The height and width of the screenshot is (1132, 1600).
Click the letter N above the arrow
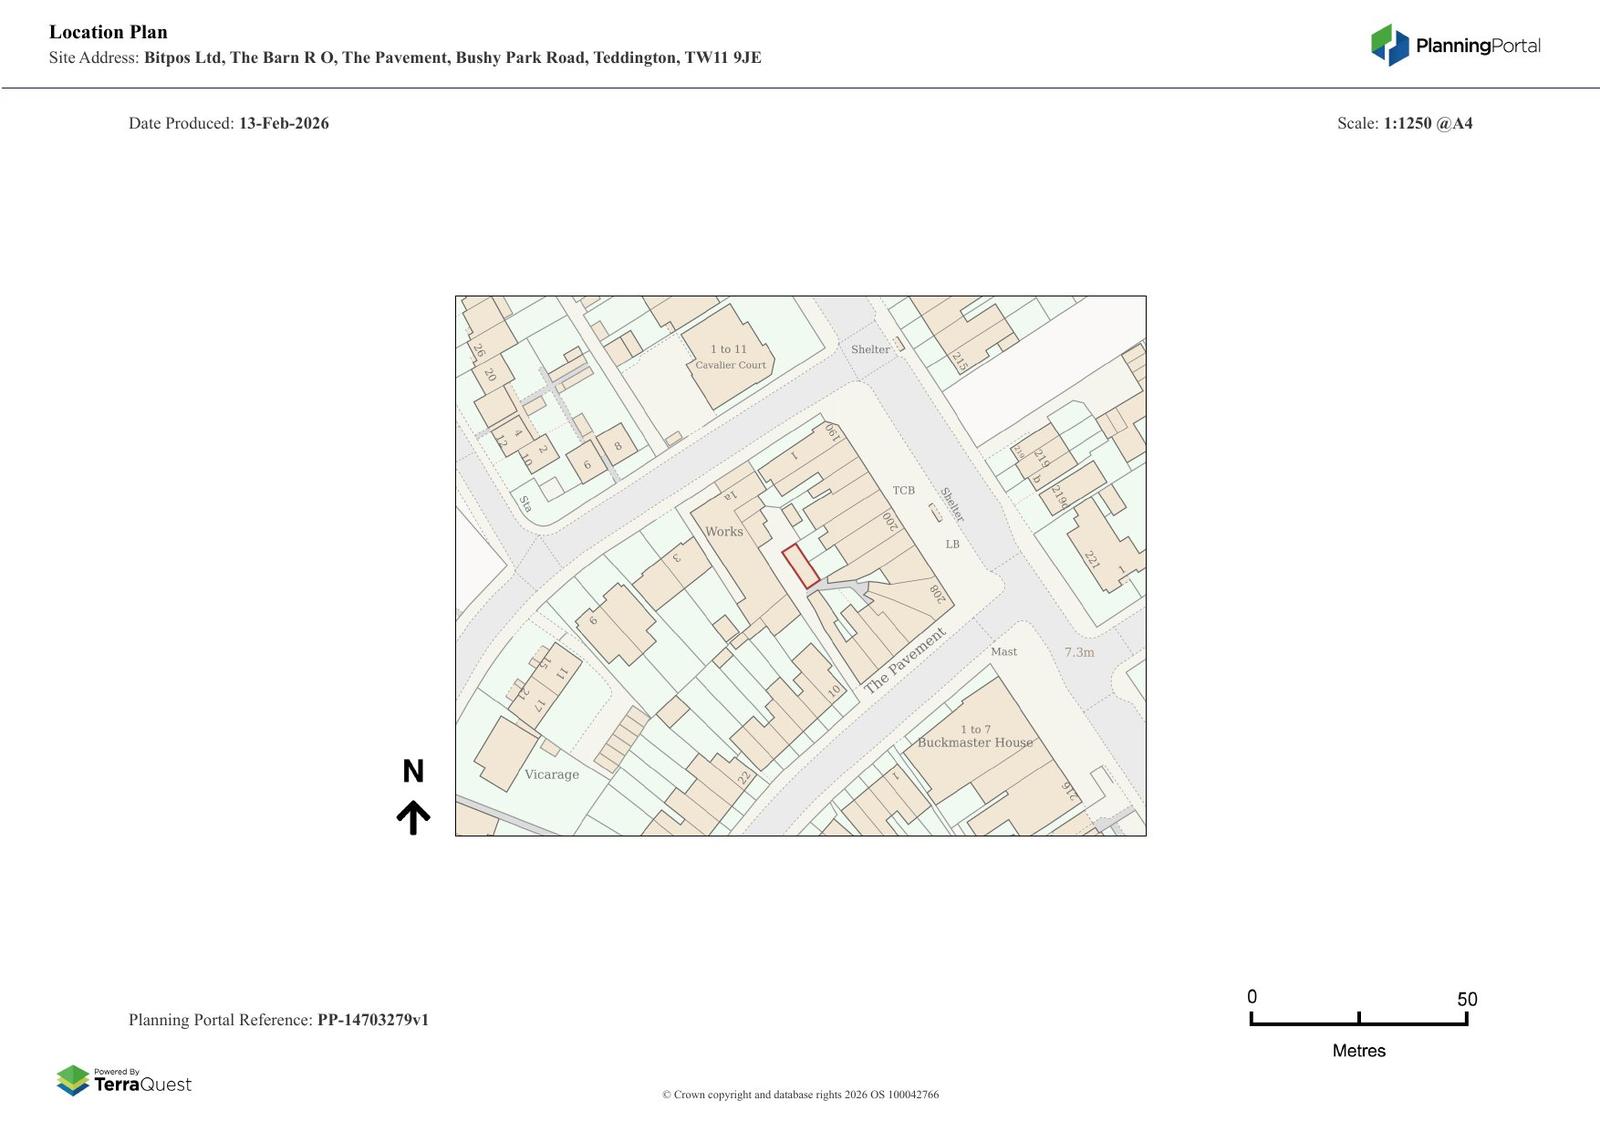tap(413, 771)
